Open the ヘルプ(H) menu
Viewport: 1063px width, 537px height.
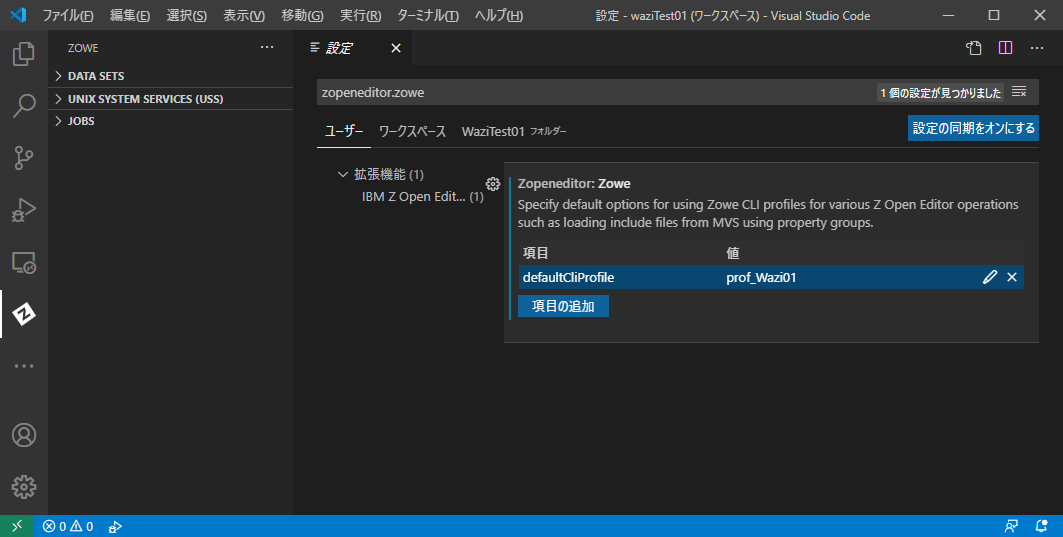click(x=499, y=15)
